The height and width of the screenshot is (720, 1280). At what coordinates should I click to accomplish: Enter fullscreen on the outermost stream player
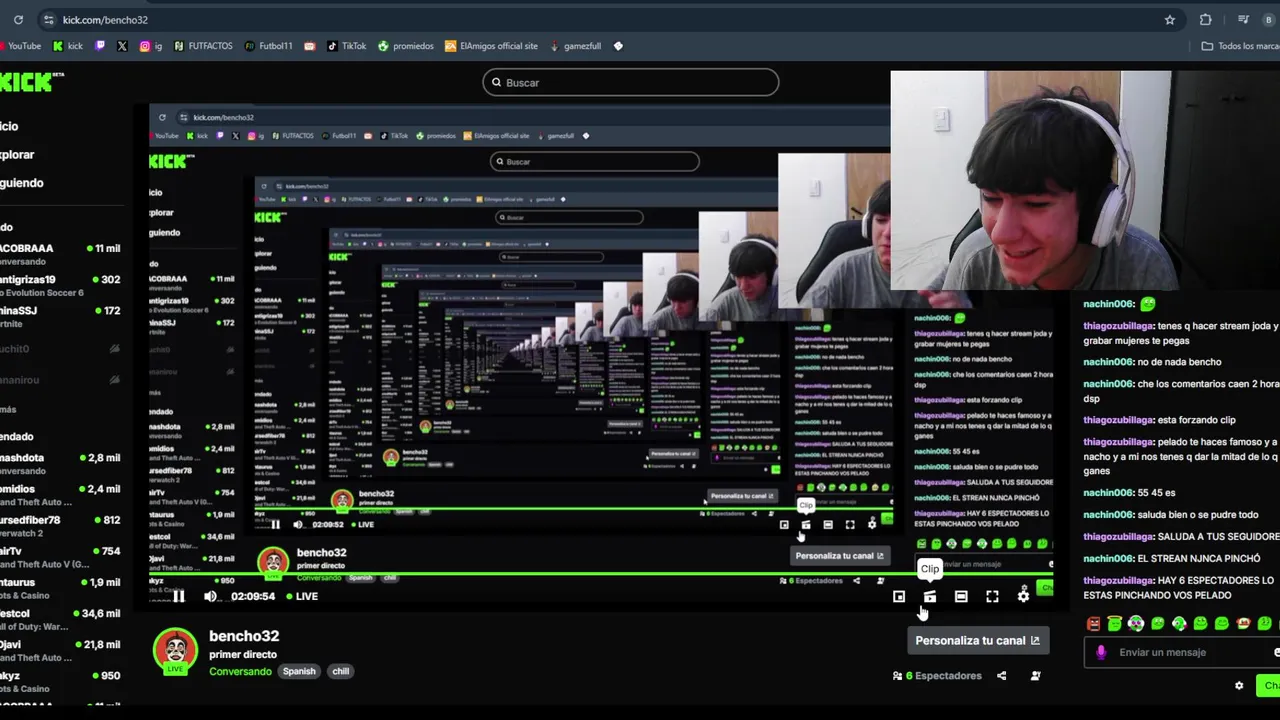pyautogui.click(x=992, y=597)
